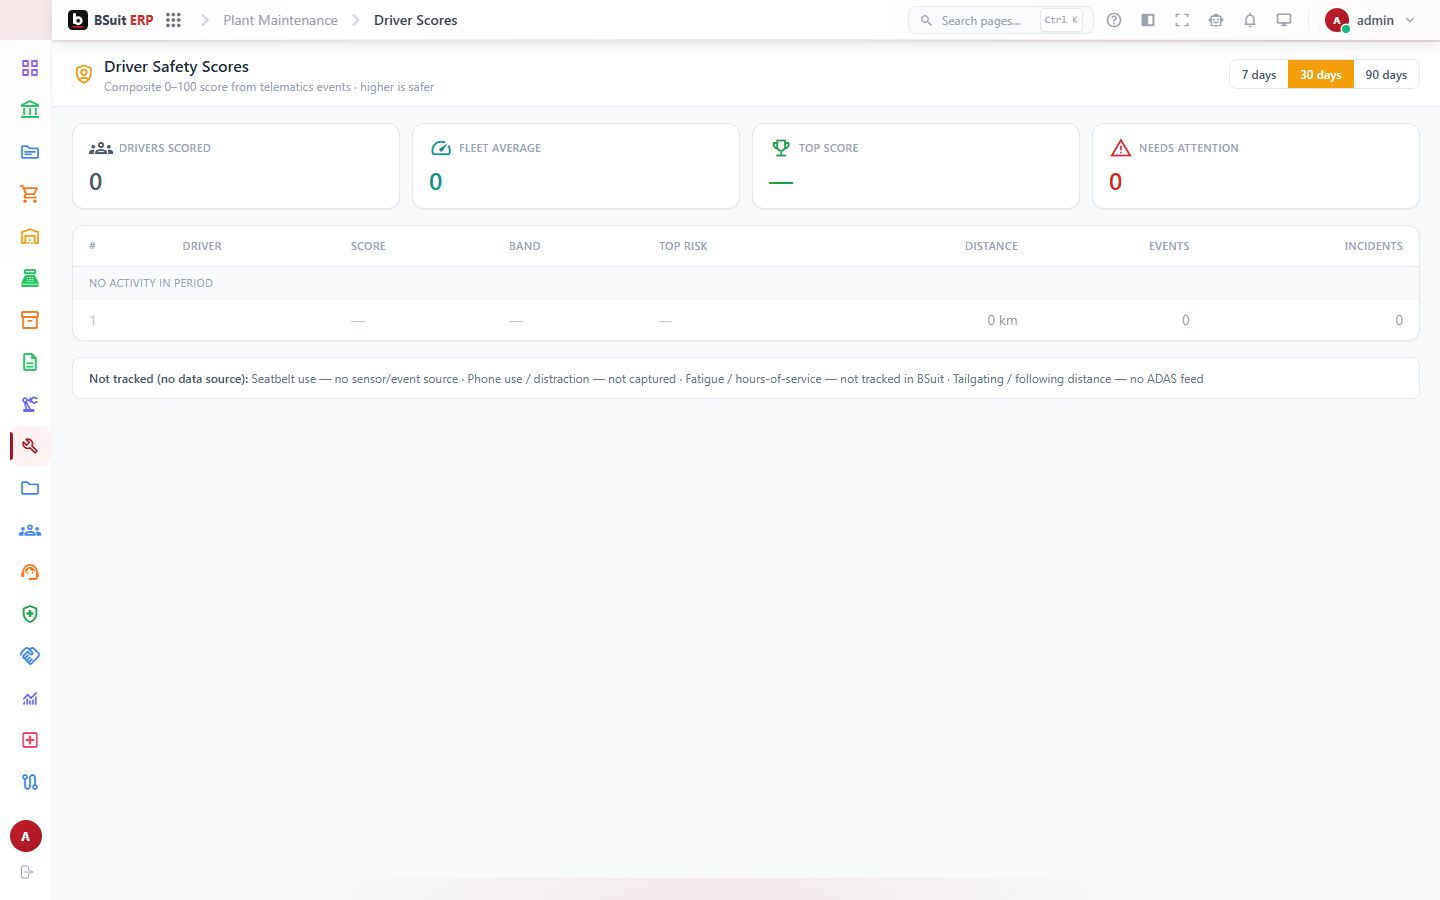
Task: Click the Driver column header
Action: pyautogui.click(x=202, y=246)
